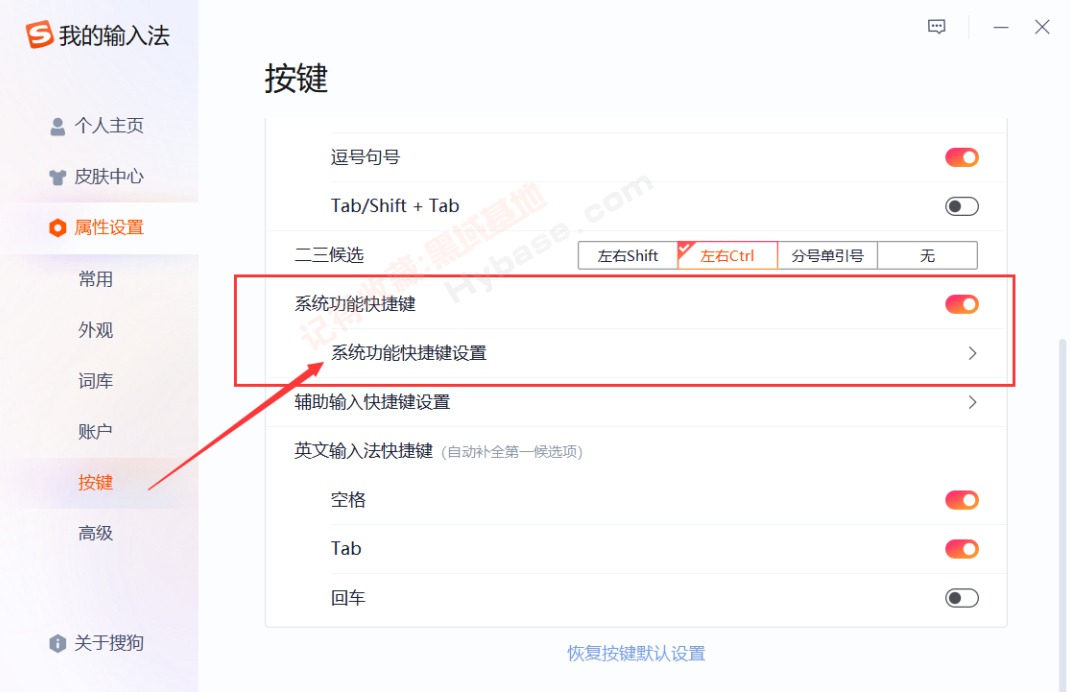Expand 系统功能快捷键设置 chevron
Screen dimensions: 1071x692
point(972,353)
